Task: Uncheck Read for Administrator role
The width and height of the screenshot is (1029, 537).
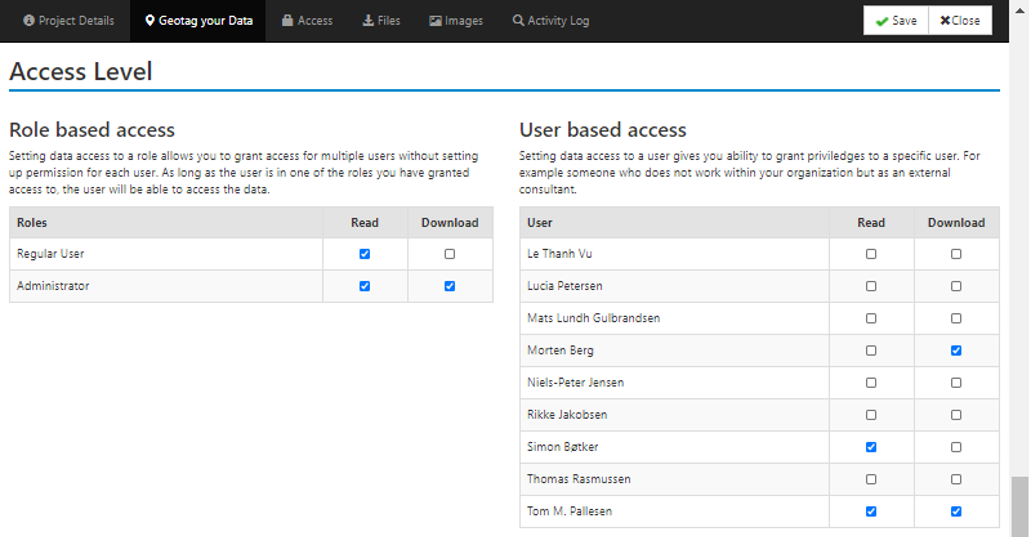Action: point(365,286)
